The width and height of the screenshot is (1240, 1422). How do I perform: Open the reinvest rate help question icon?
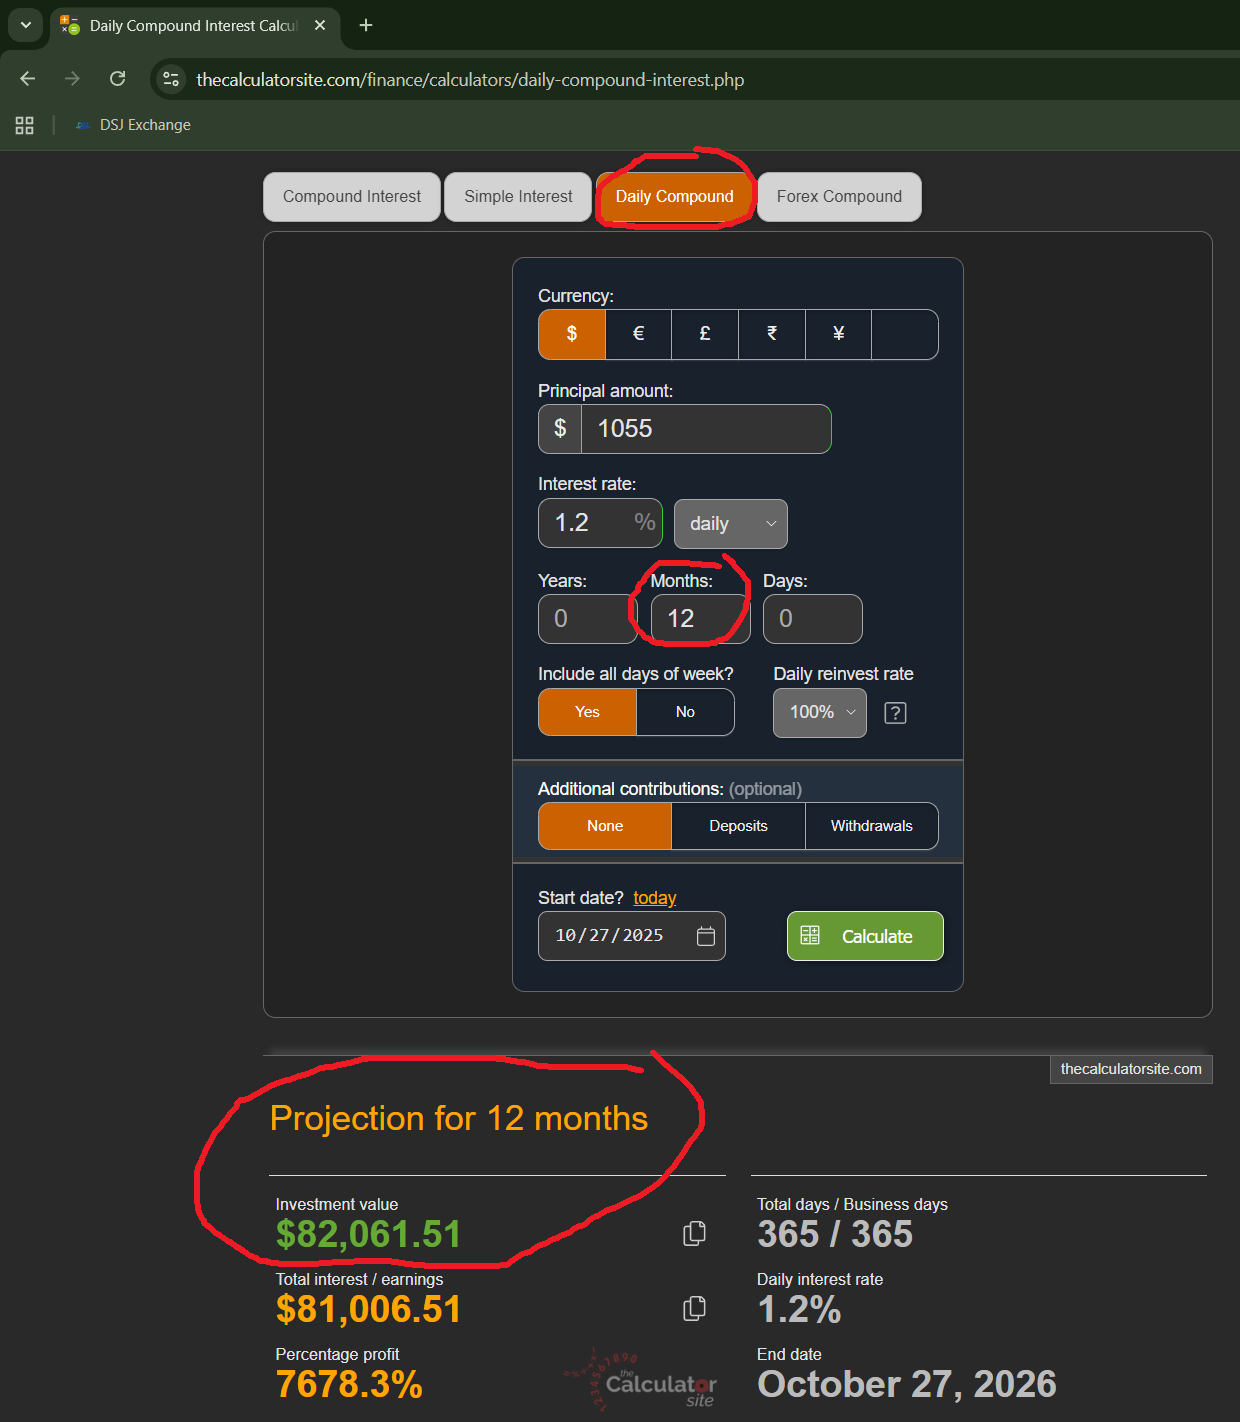point(895,713)
